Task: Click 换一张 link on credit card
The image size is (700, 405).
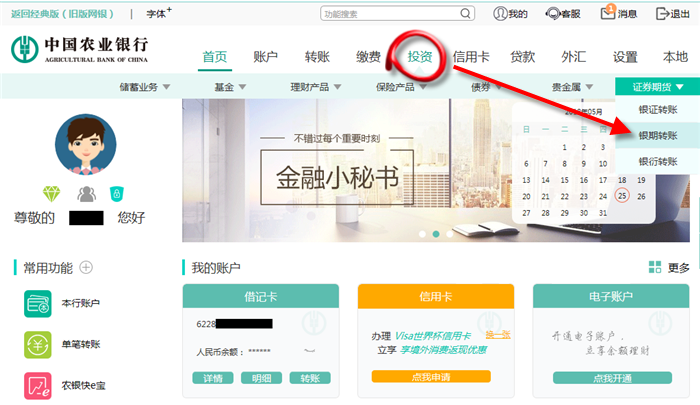Action: click(x=498, y=335)
